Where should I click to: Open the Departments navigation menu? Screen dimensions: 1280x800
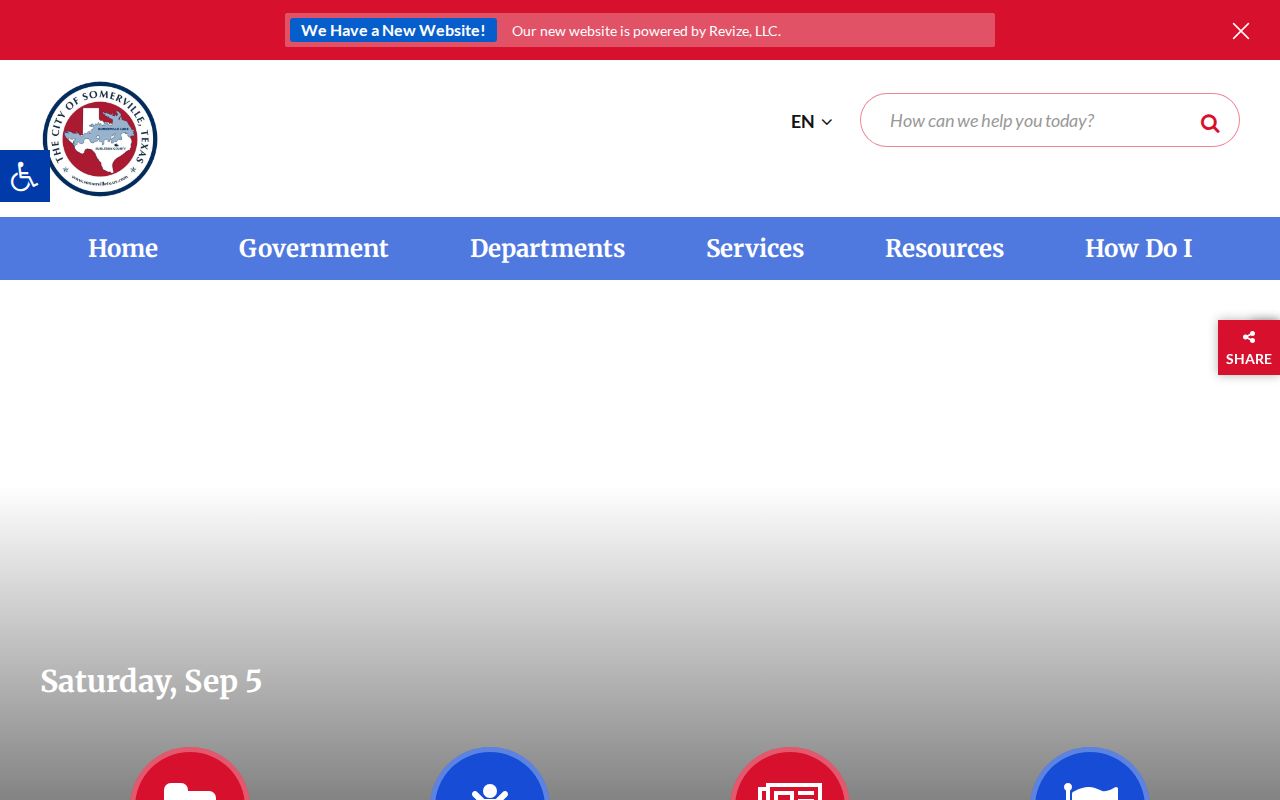click(547, 248)
